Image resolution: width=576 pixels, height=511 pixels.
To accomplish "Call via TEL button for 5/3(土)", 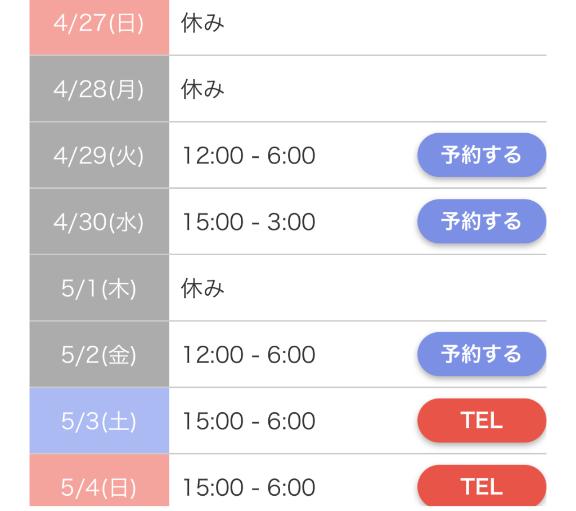I will coord(482,420).
